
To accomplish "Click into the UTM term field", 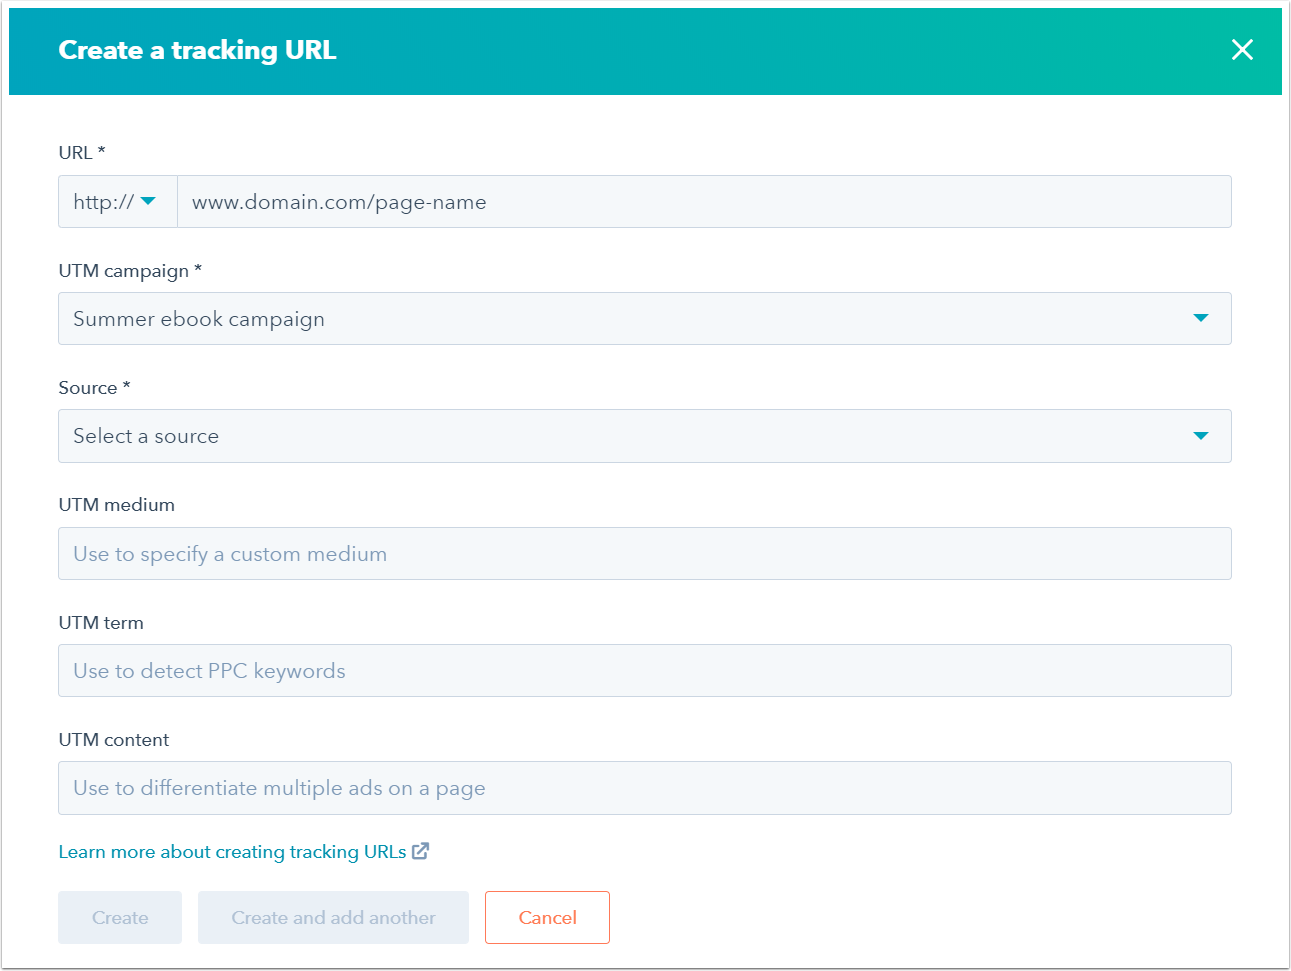I will (644, 671).
